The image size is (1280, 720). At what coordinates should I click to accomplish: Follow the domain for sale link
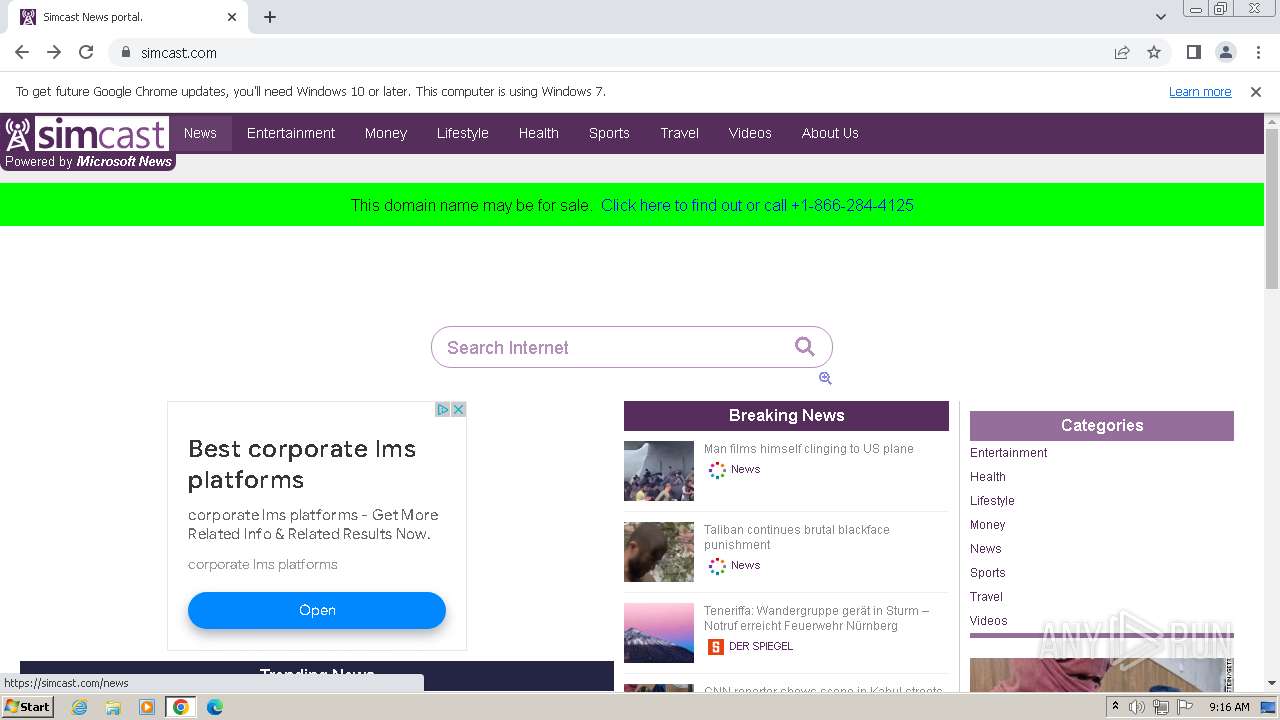tap(757, 205)
